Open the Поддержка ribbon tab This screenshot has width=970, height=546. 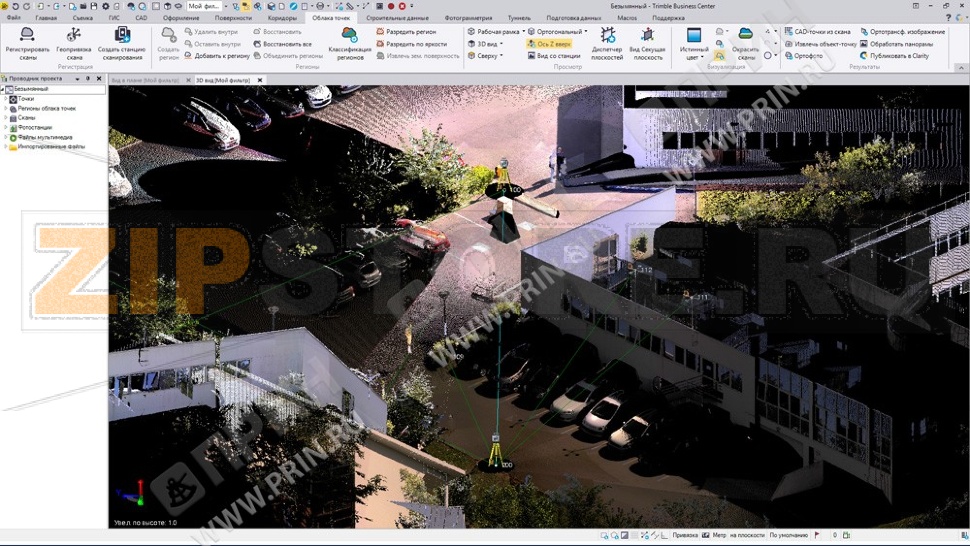pos(668,18)
